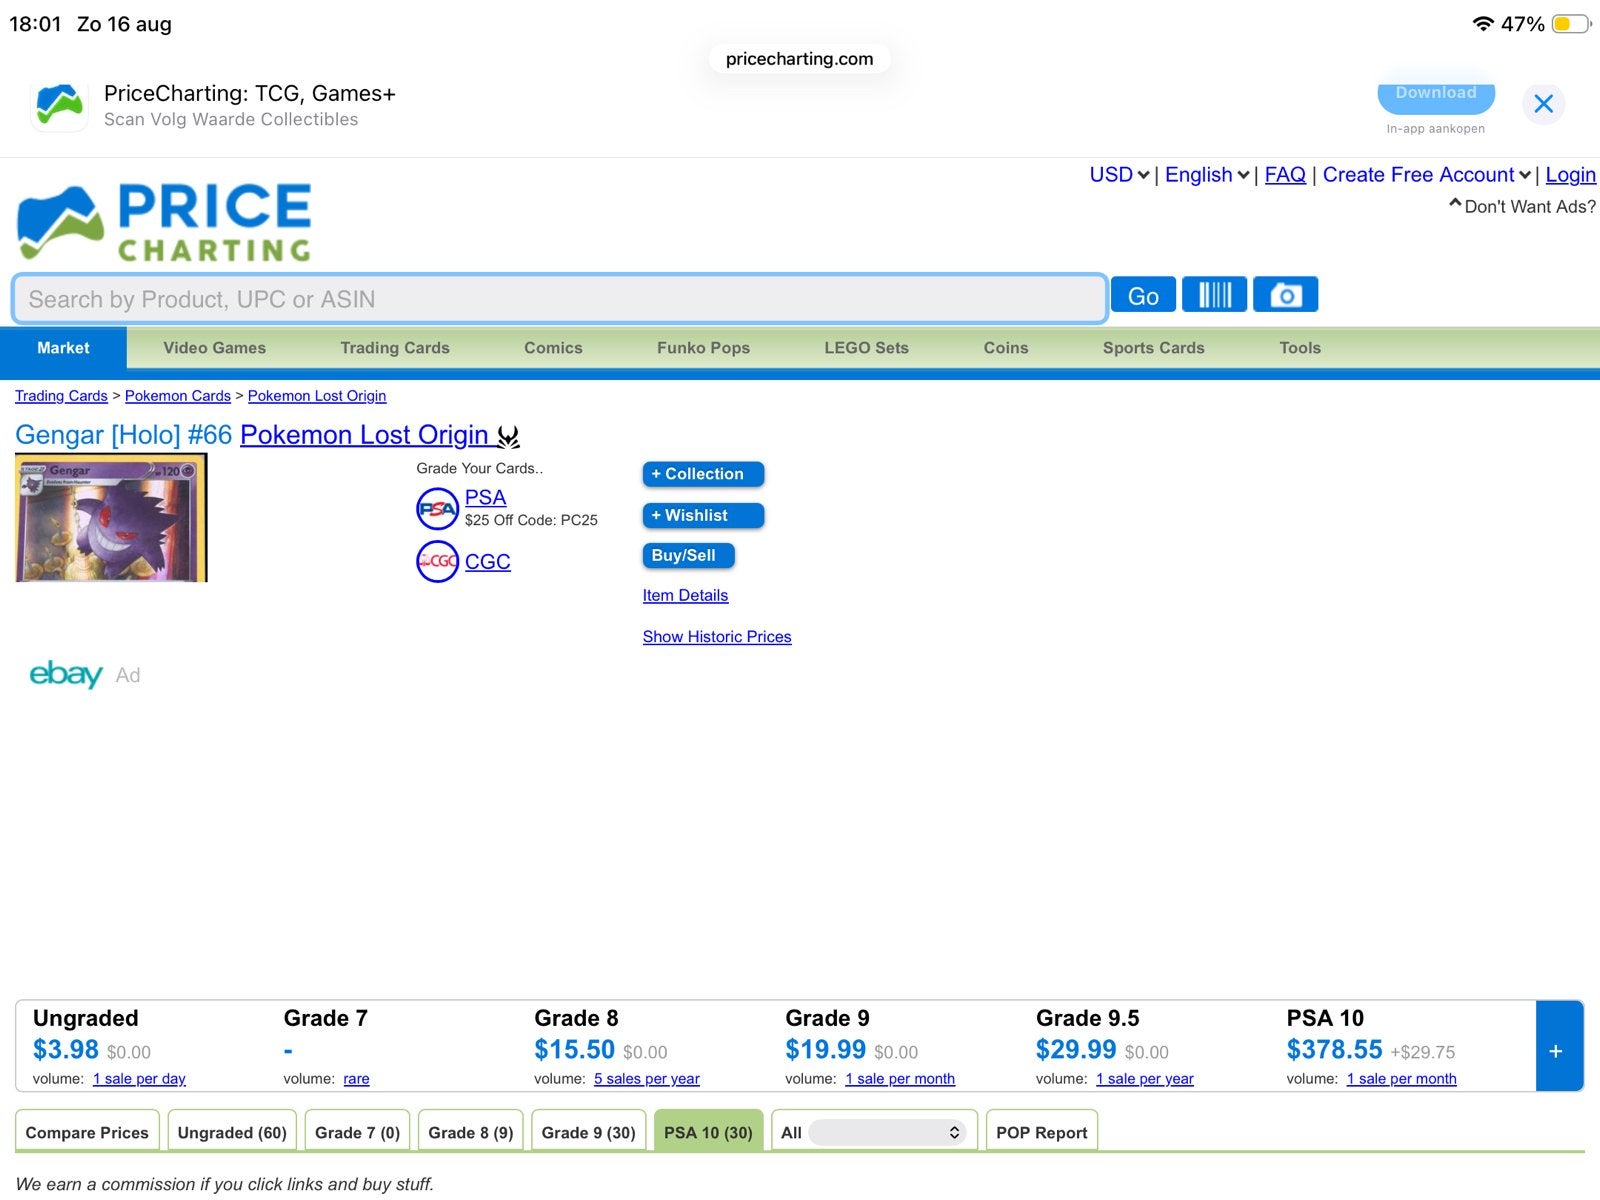The height and width of the screenshot is (1200, 1600).
Task: Open the CGC grading link
Action: (x=488, y=562)
